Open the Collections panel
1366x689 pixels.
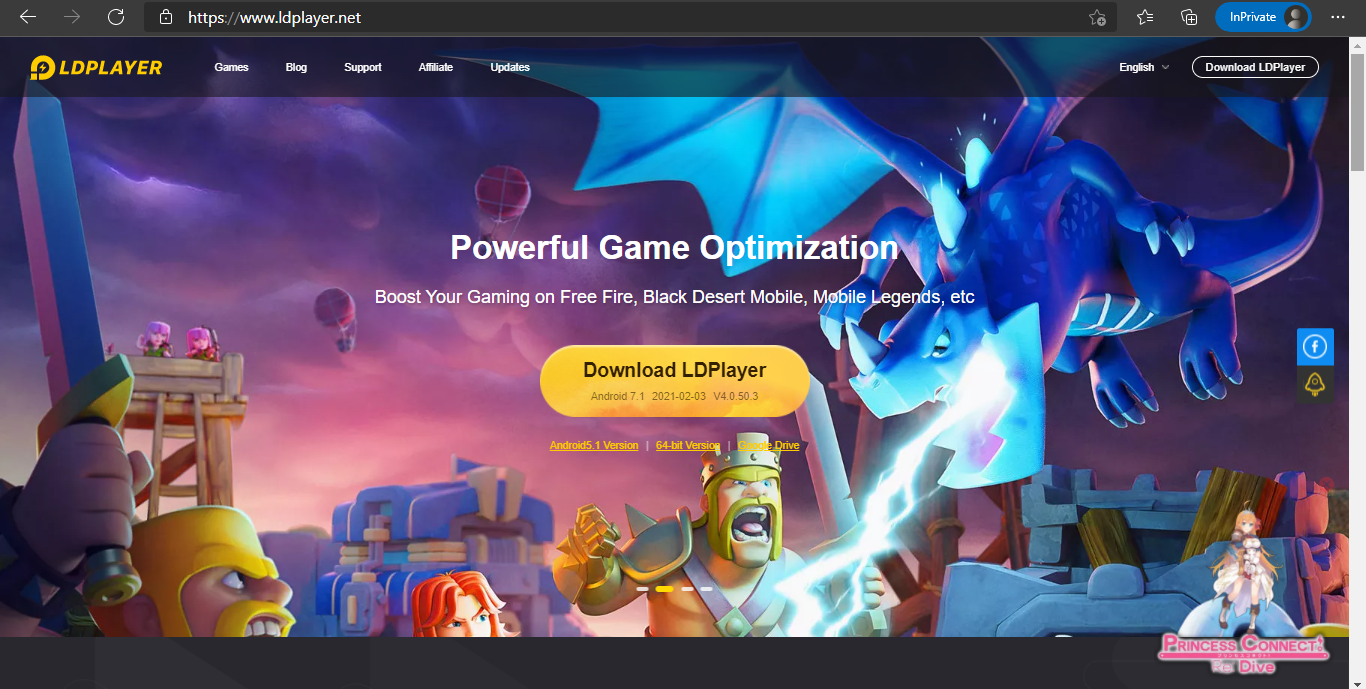(1189, 17)
